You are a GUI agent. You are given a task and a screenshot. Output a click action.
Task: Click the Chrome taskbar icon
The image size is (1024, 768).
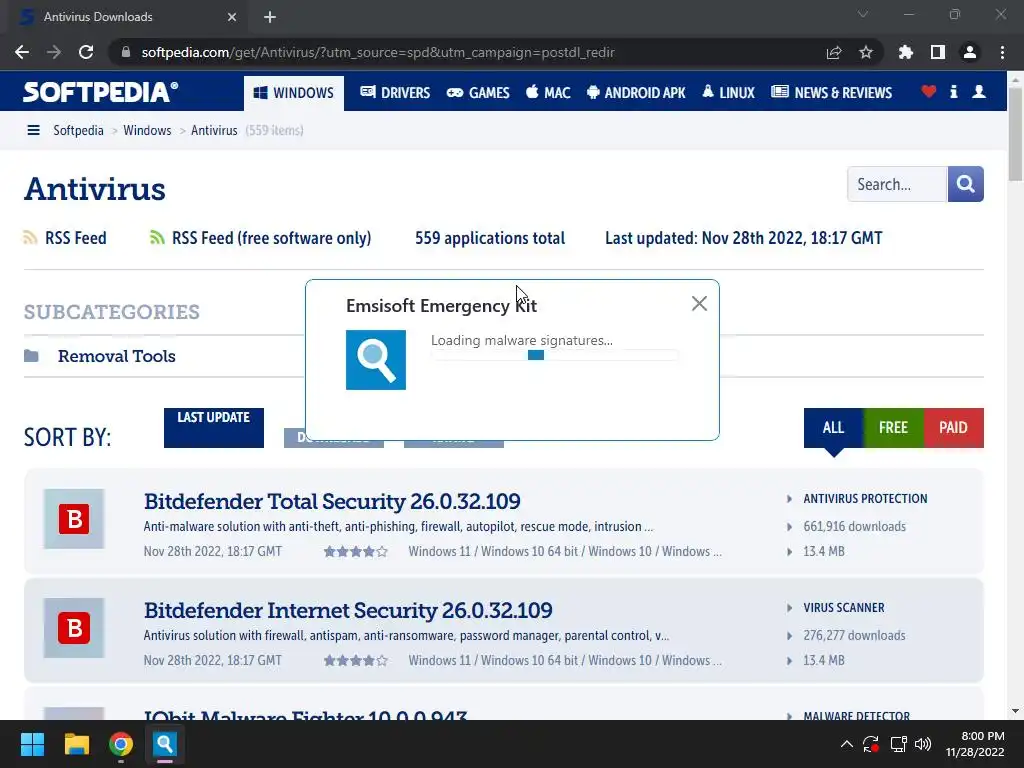click(x=121, y=744)
